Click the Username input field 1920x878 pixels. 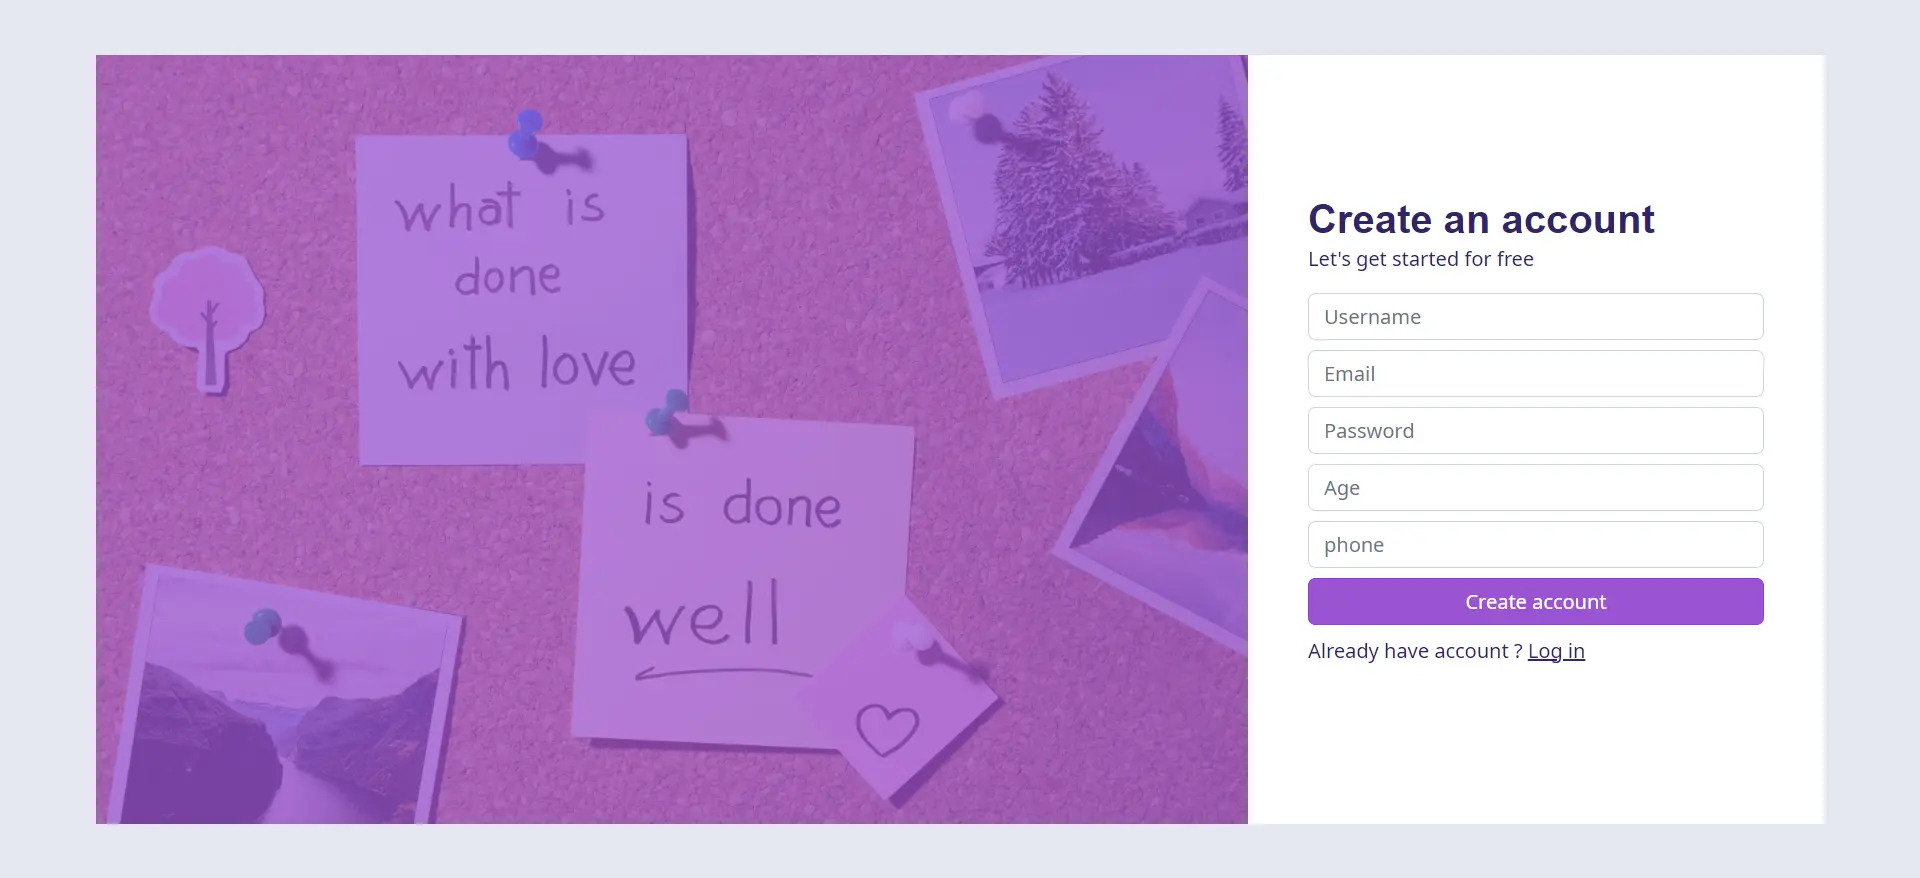(1535, 317)
